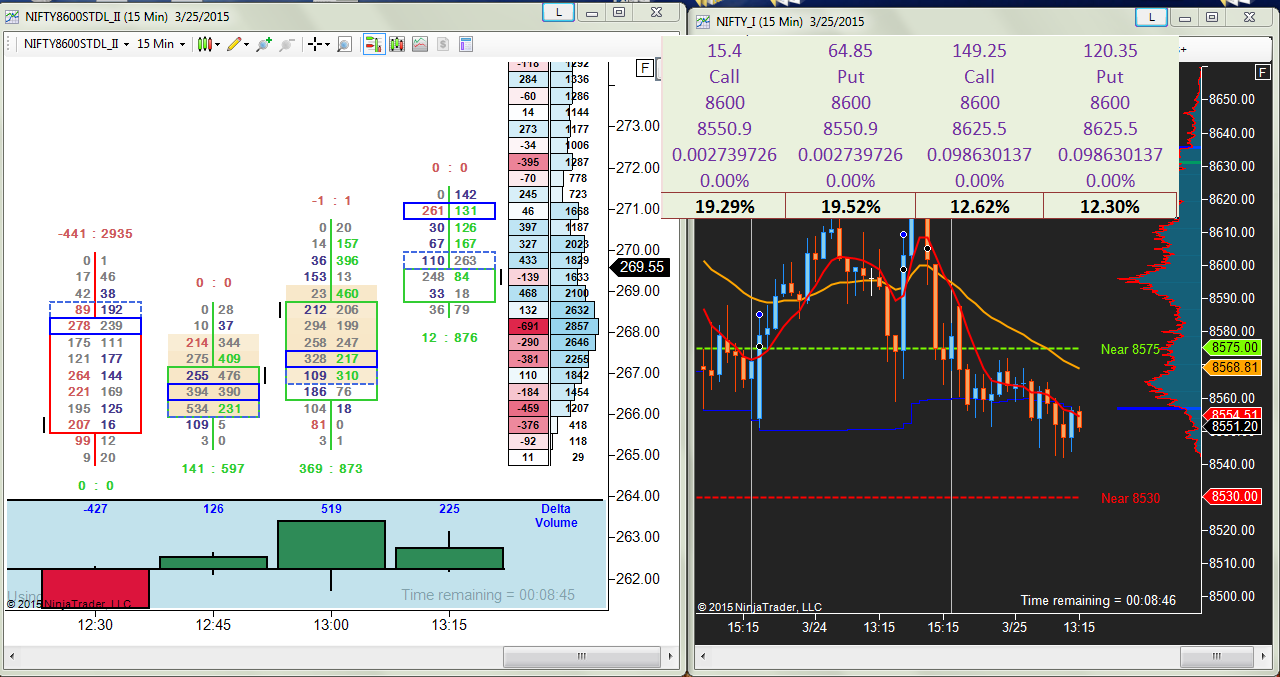The image size is (1280, 677).
Task: Click zoom in magnifier with plus
Action: tap(264, 44)
